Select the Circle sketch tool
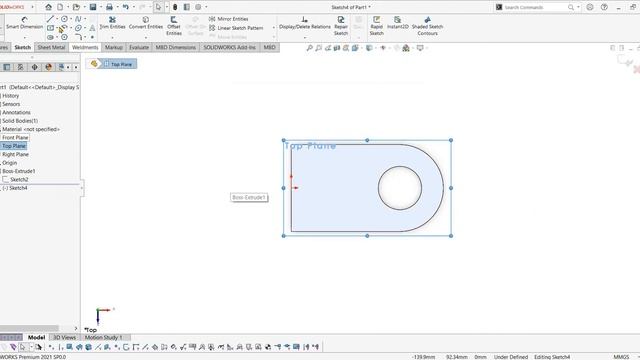Screen dimensions: 640x360 [64, 19]
